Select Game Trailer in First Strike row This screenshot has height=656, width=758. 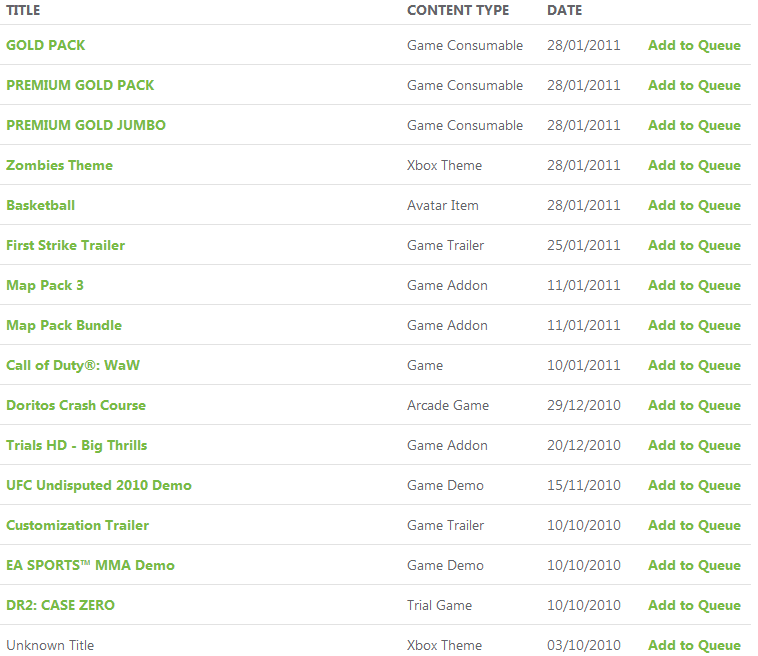point(445,245)
